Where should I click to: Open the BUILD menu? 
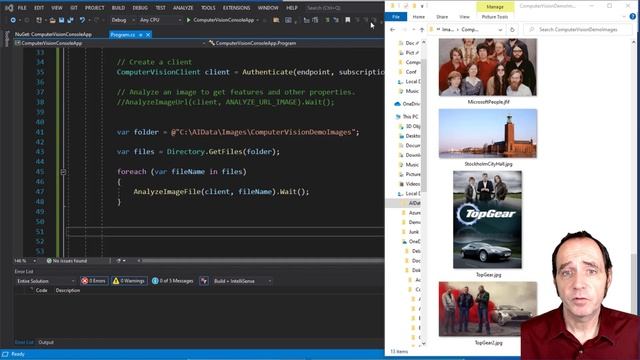[118, 8]
